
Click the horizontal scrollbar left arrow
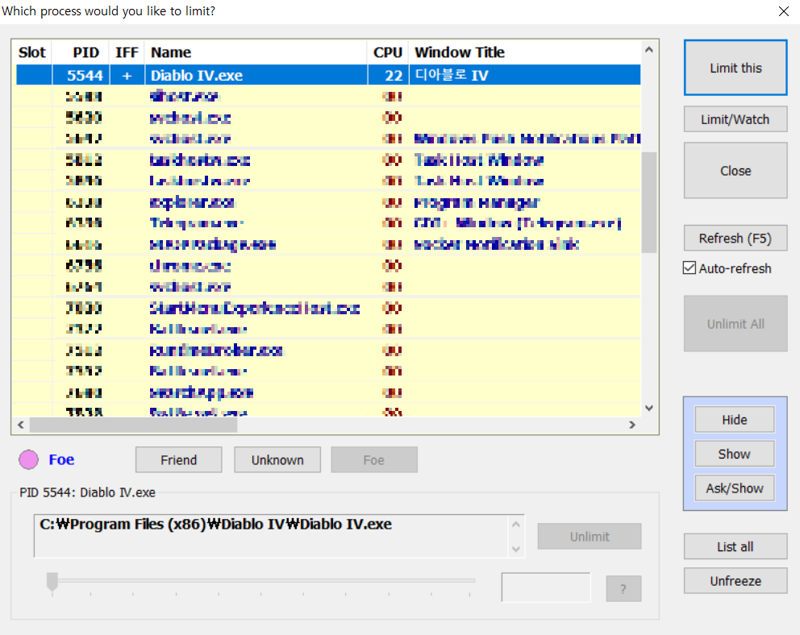21,425
